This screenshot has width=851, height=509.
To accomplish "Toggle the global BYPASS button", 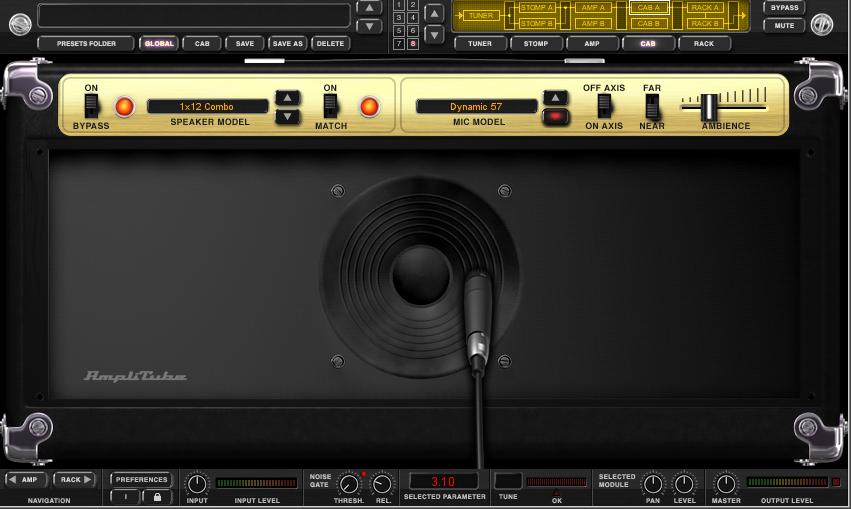I will [x=784, y=8].
